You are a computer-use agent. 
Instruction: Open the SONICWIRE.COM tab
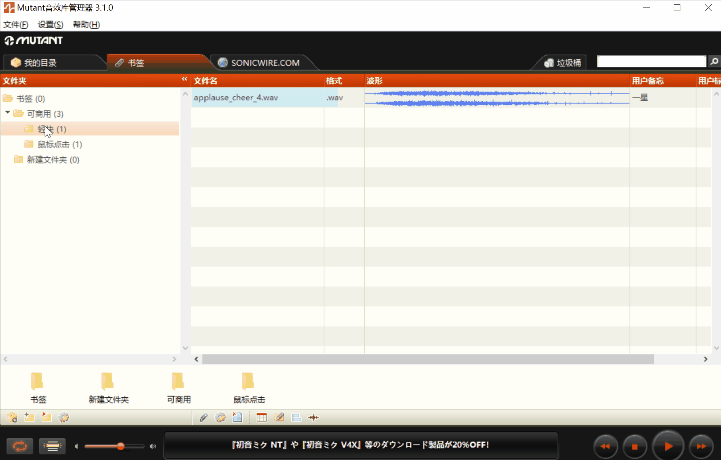265,63
